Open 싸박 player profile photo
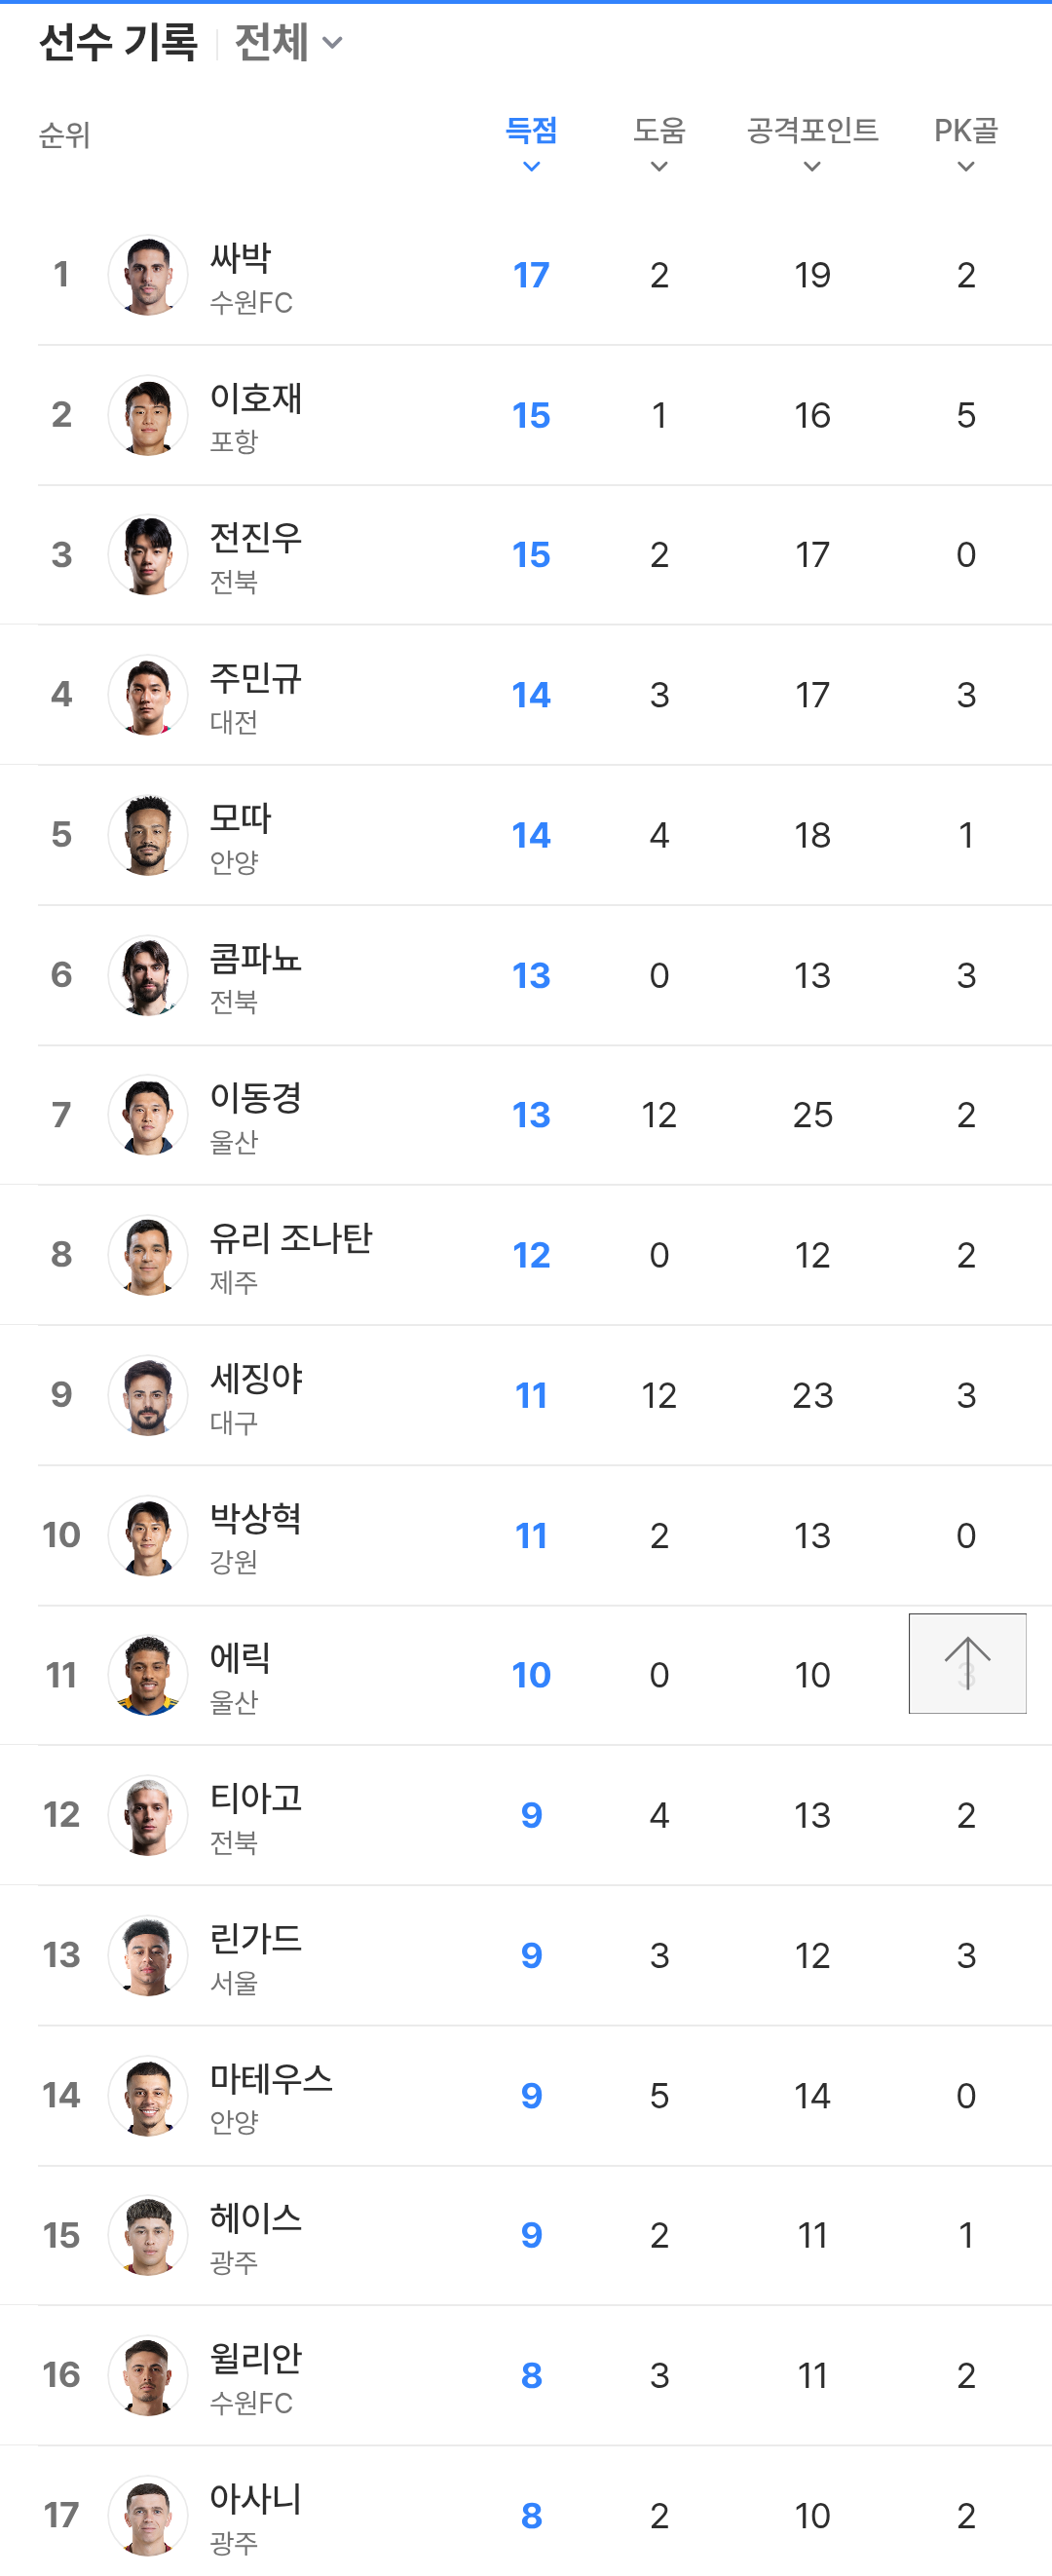 (x=148, y=275)
